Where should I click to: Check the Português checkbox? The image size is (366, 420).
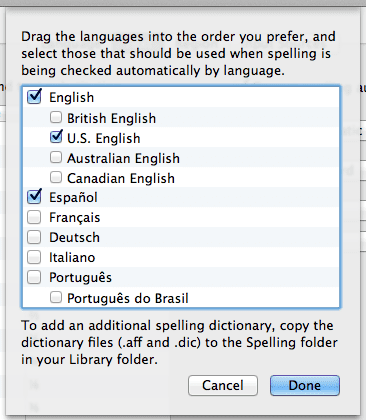[x=34, y=277]
